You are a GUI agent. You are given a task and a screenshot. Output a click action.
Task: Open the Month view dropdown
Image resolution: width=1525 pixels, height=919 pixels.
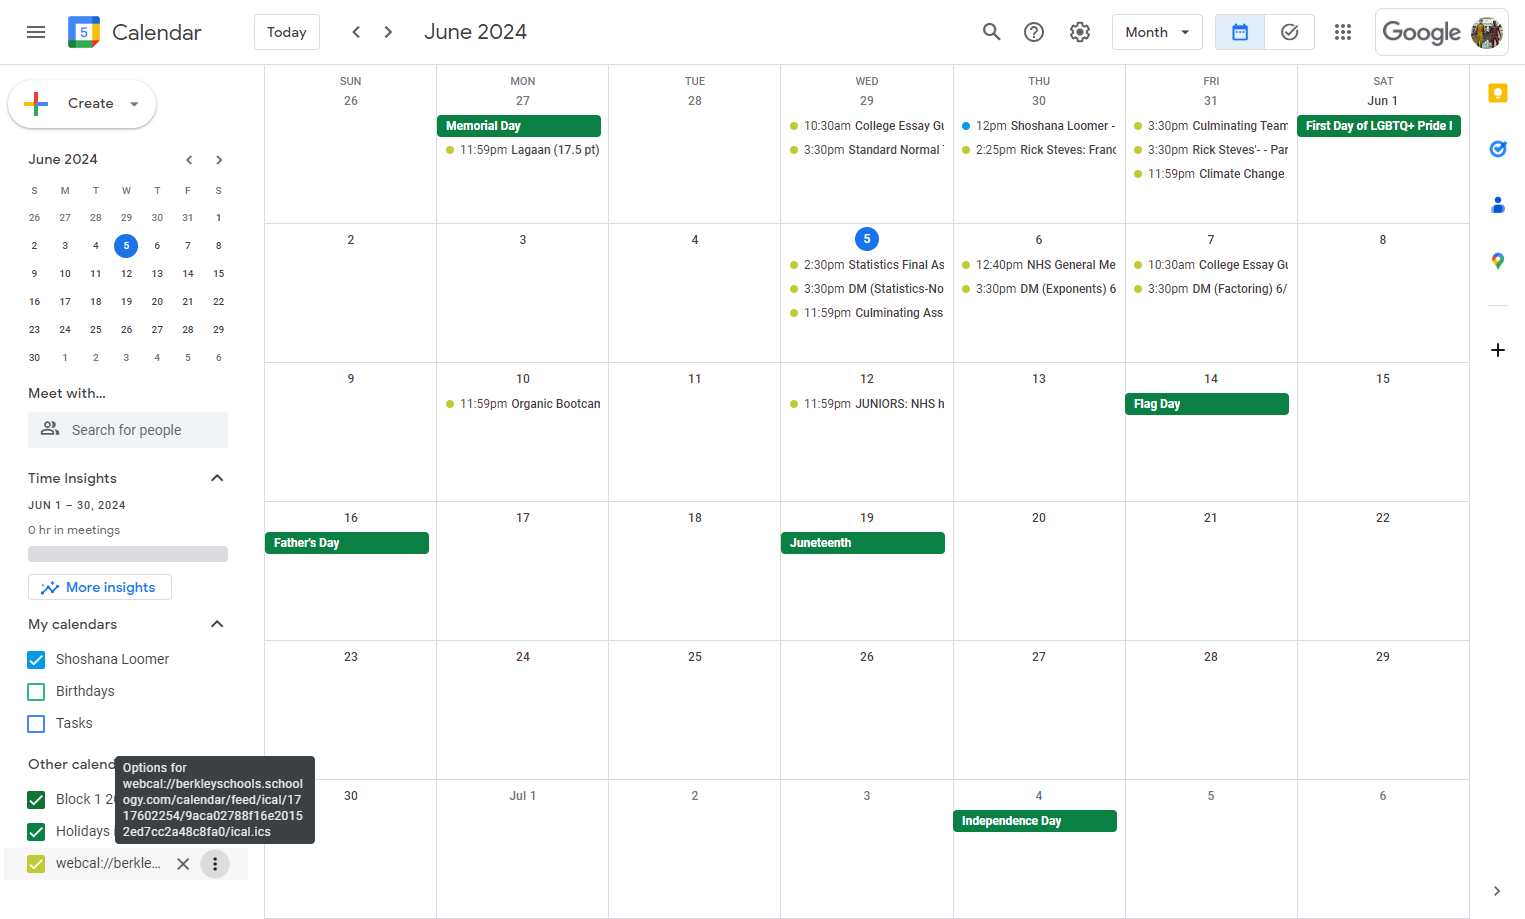1157,32
